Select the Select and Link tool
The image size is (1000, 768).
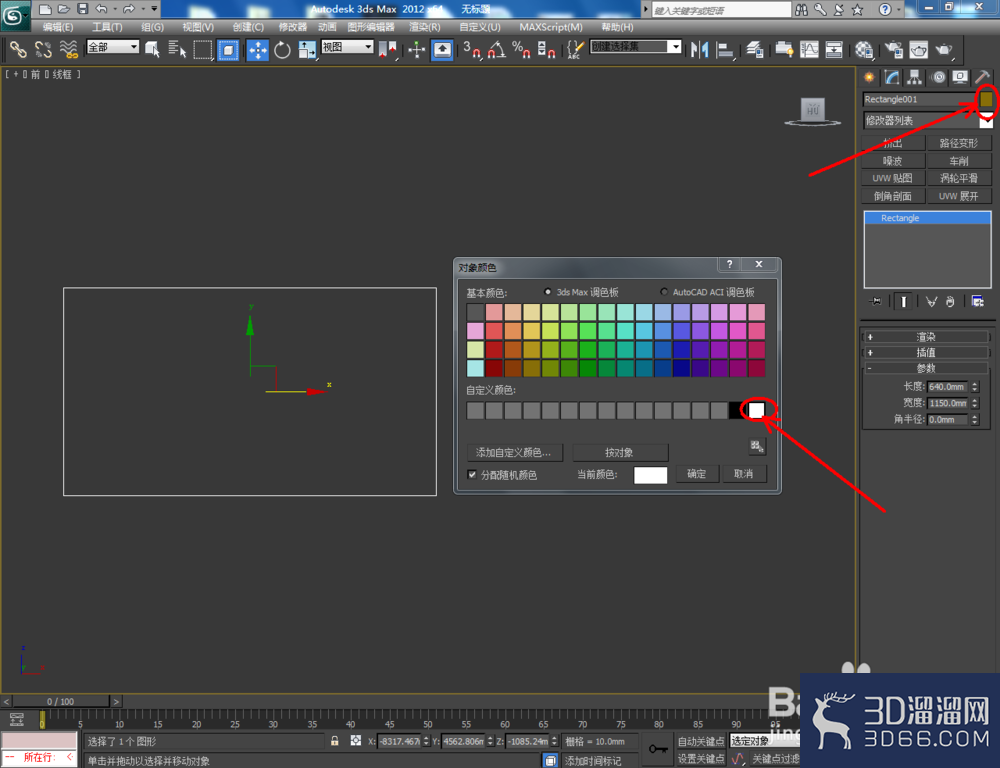click(18, 49)
